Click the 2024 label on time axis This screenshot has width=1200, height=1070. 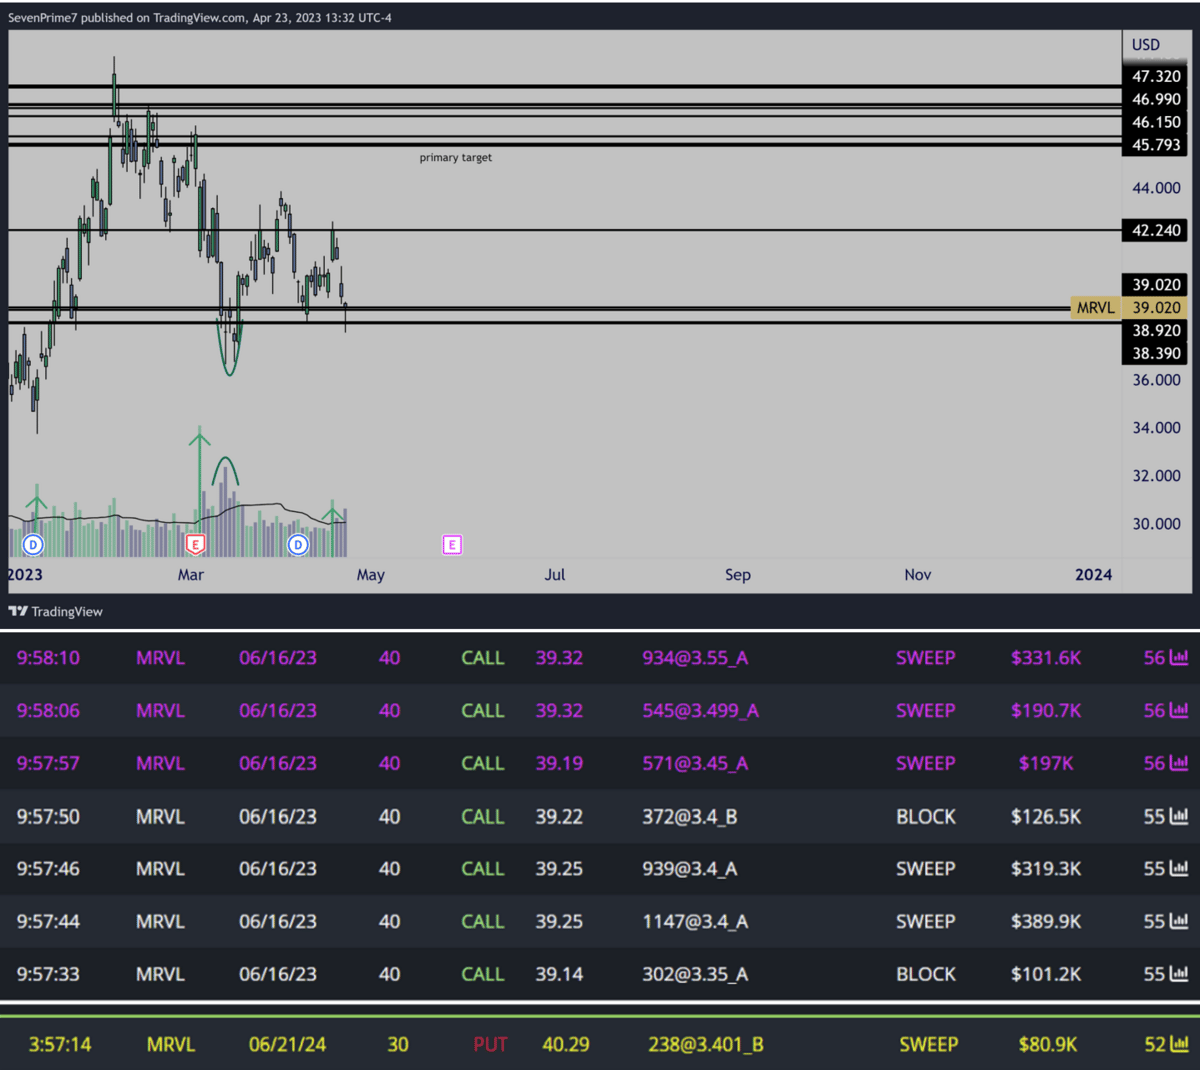1093,574
